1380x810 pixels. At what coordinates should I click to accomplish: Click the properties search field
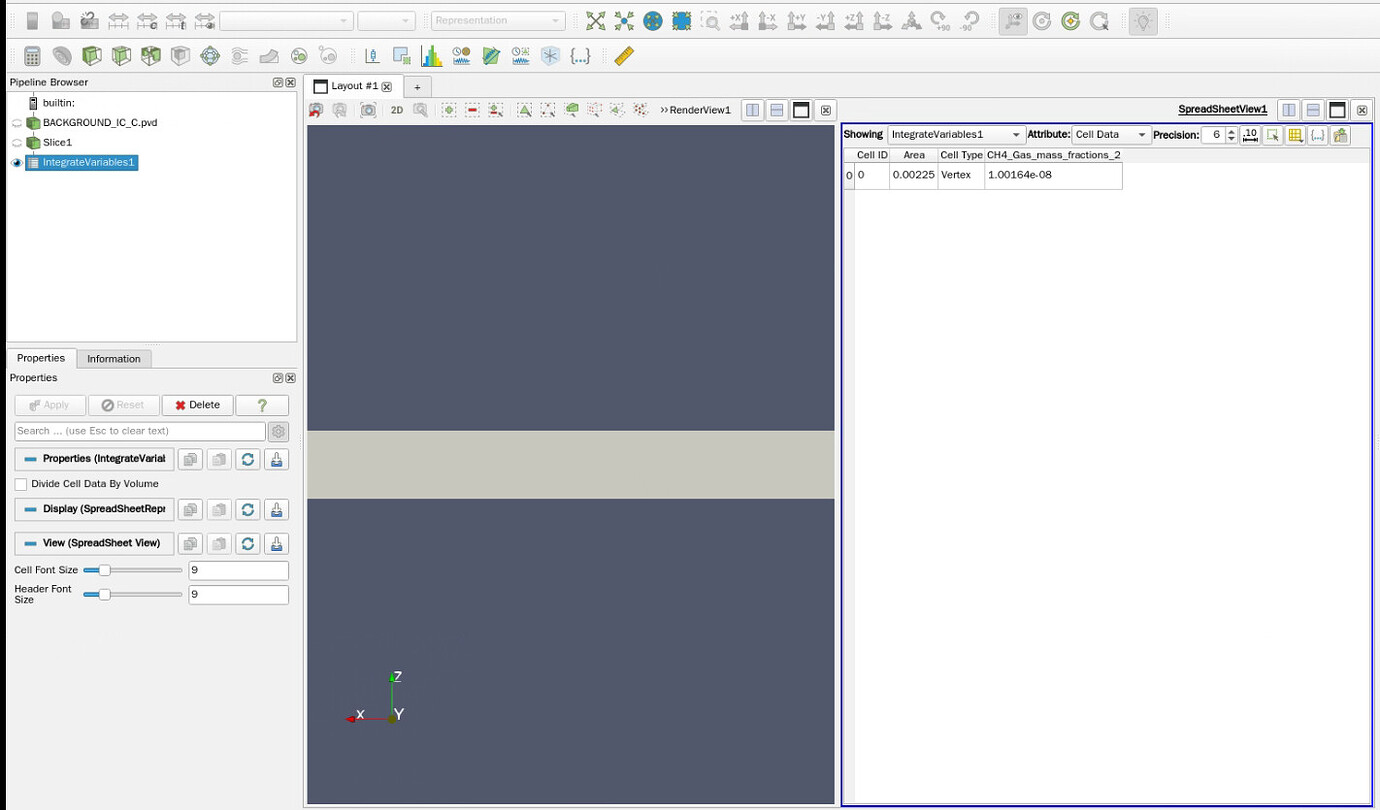click(140, 431)
